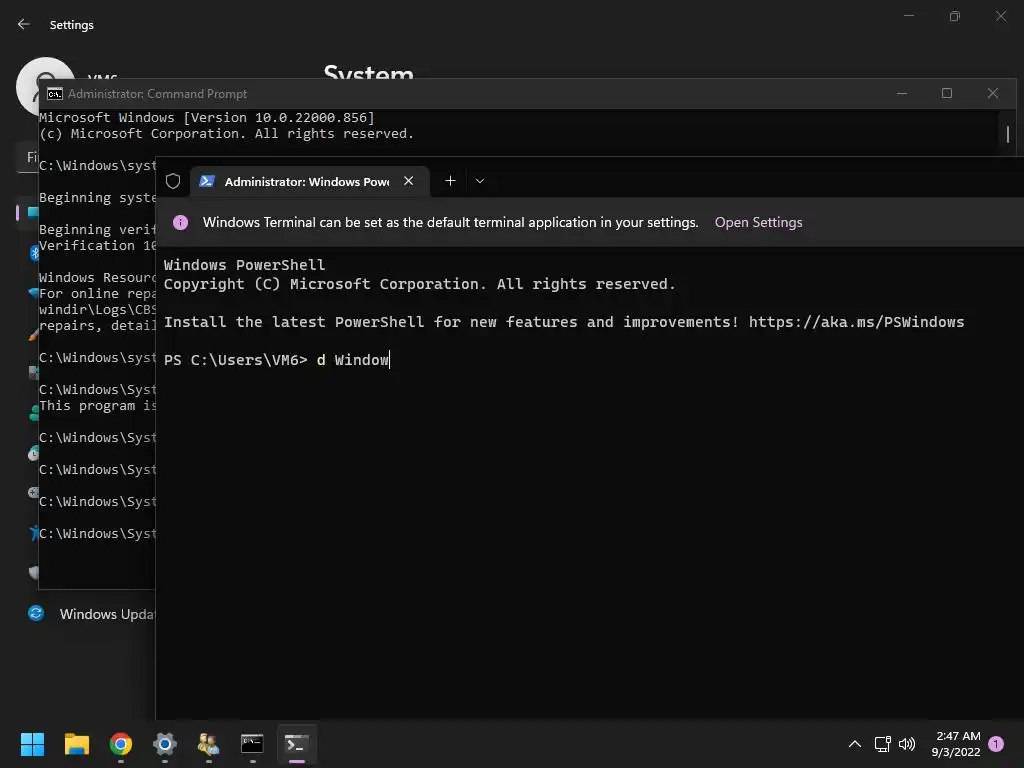The image size is (1024, 768).
Task: Click the 'Microsoft Windows [Version 10.0.22000.856]' line
Action: (206, 118)
